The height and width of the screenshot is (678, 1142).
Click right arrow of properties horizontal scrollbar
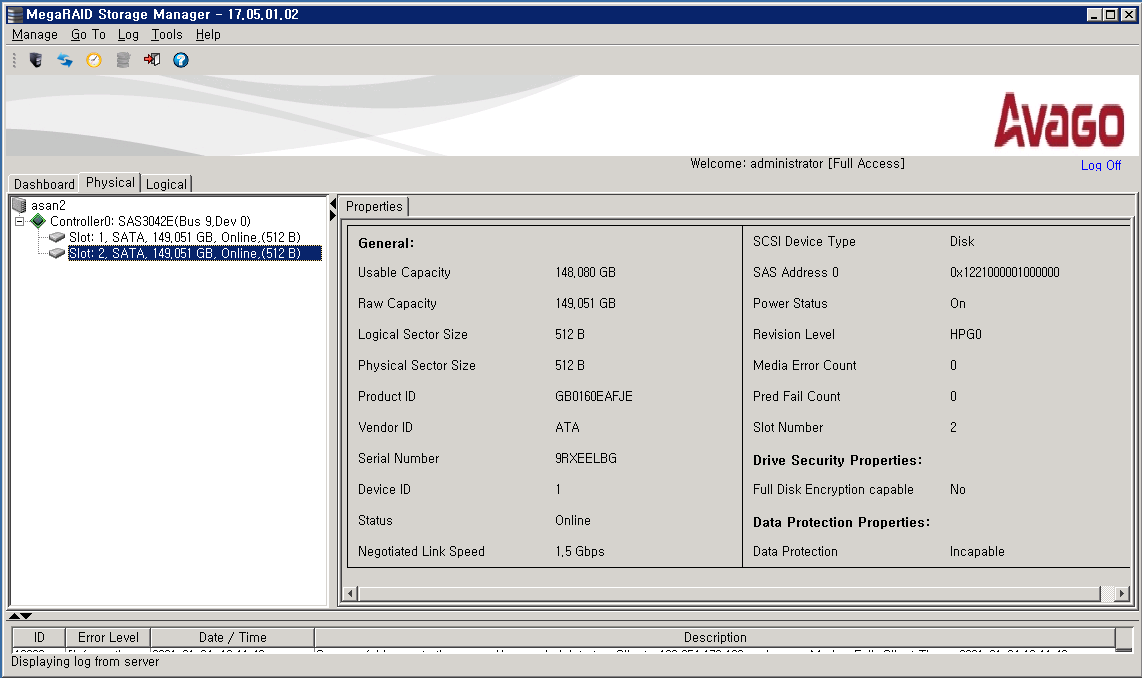coord(1122,594)
